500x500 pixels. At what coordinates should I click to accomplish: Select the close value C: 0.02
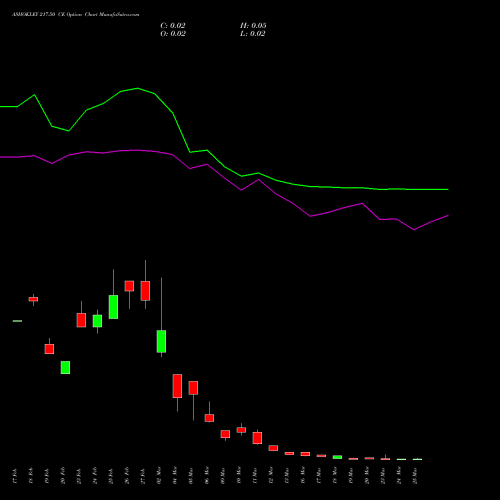173,26
